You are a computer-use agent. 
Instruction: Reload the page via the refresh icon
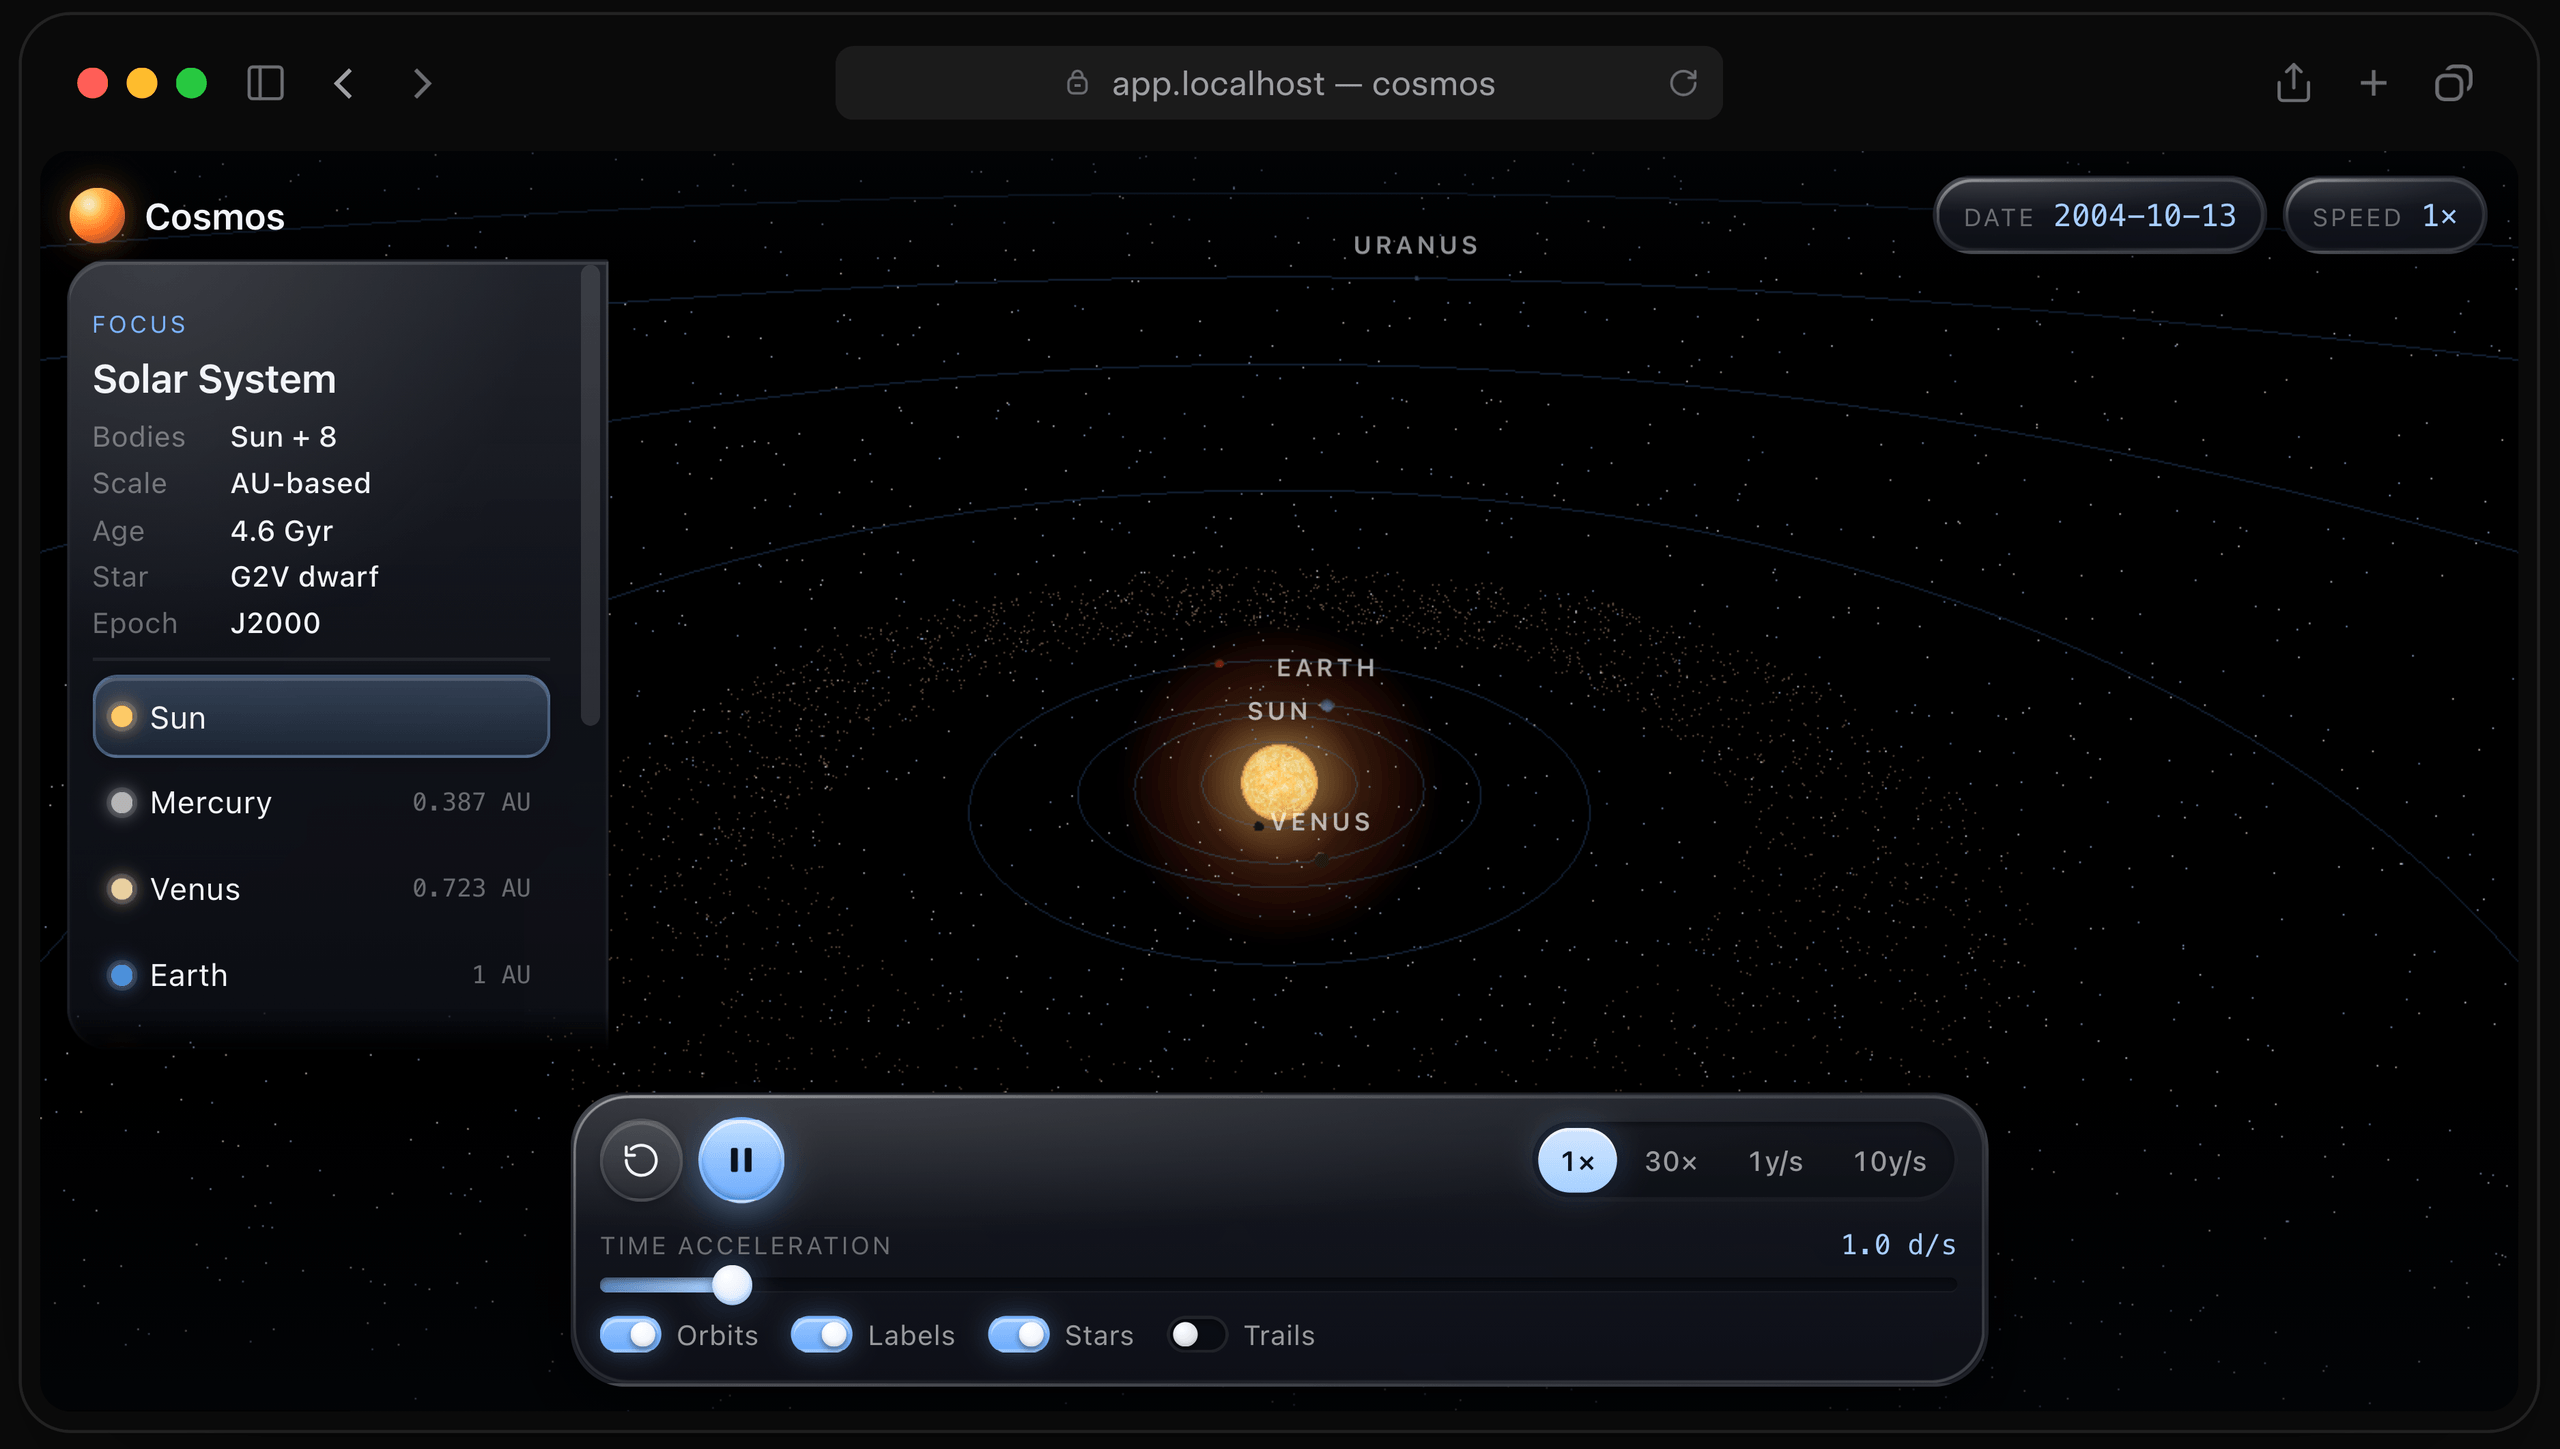click(1683, 83)
